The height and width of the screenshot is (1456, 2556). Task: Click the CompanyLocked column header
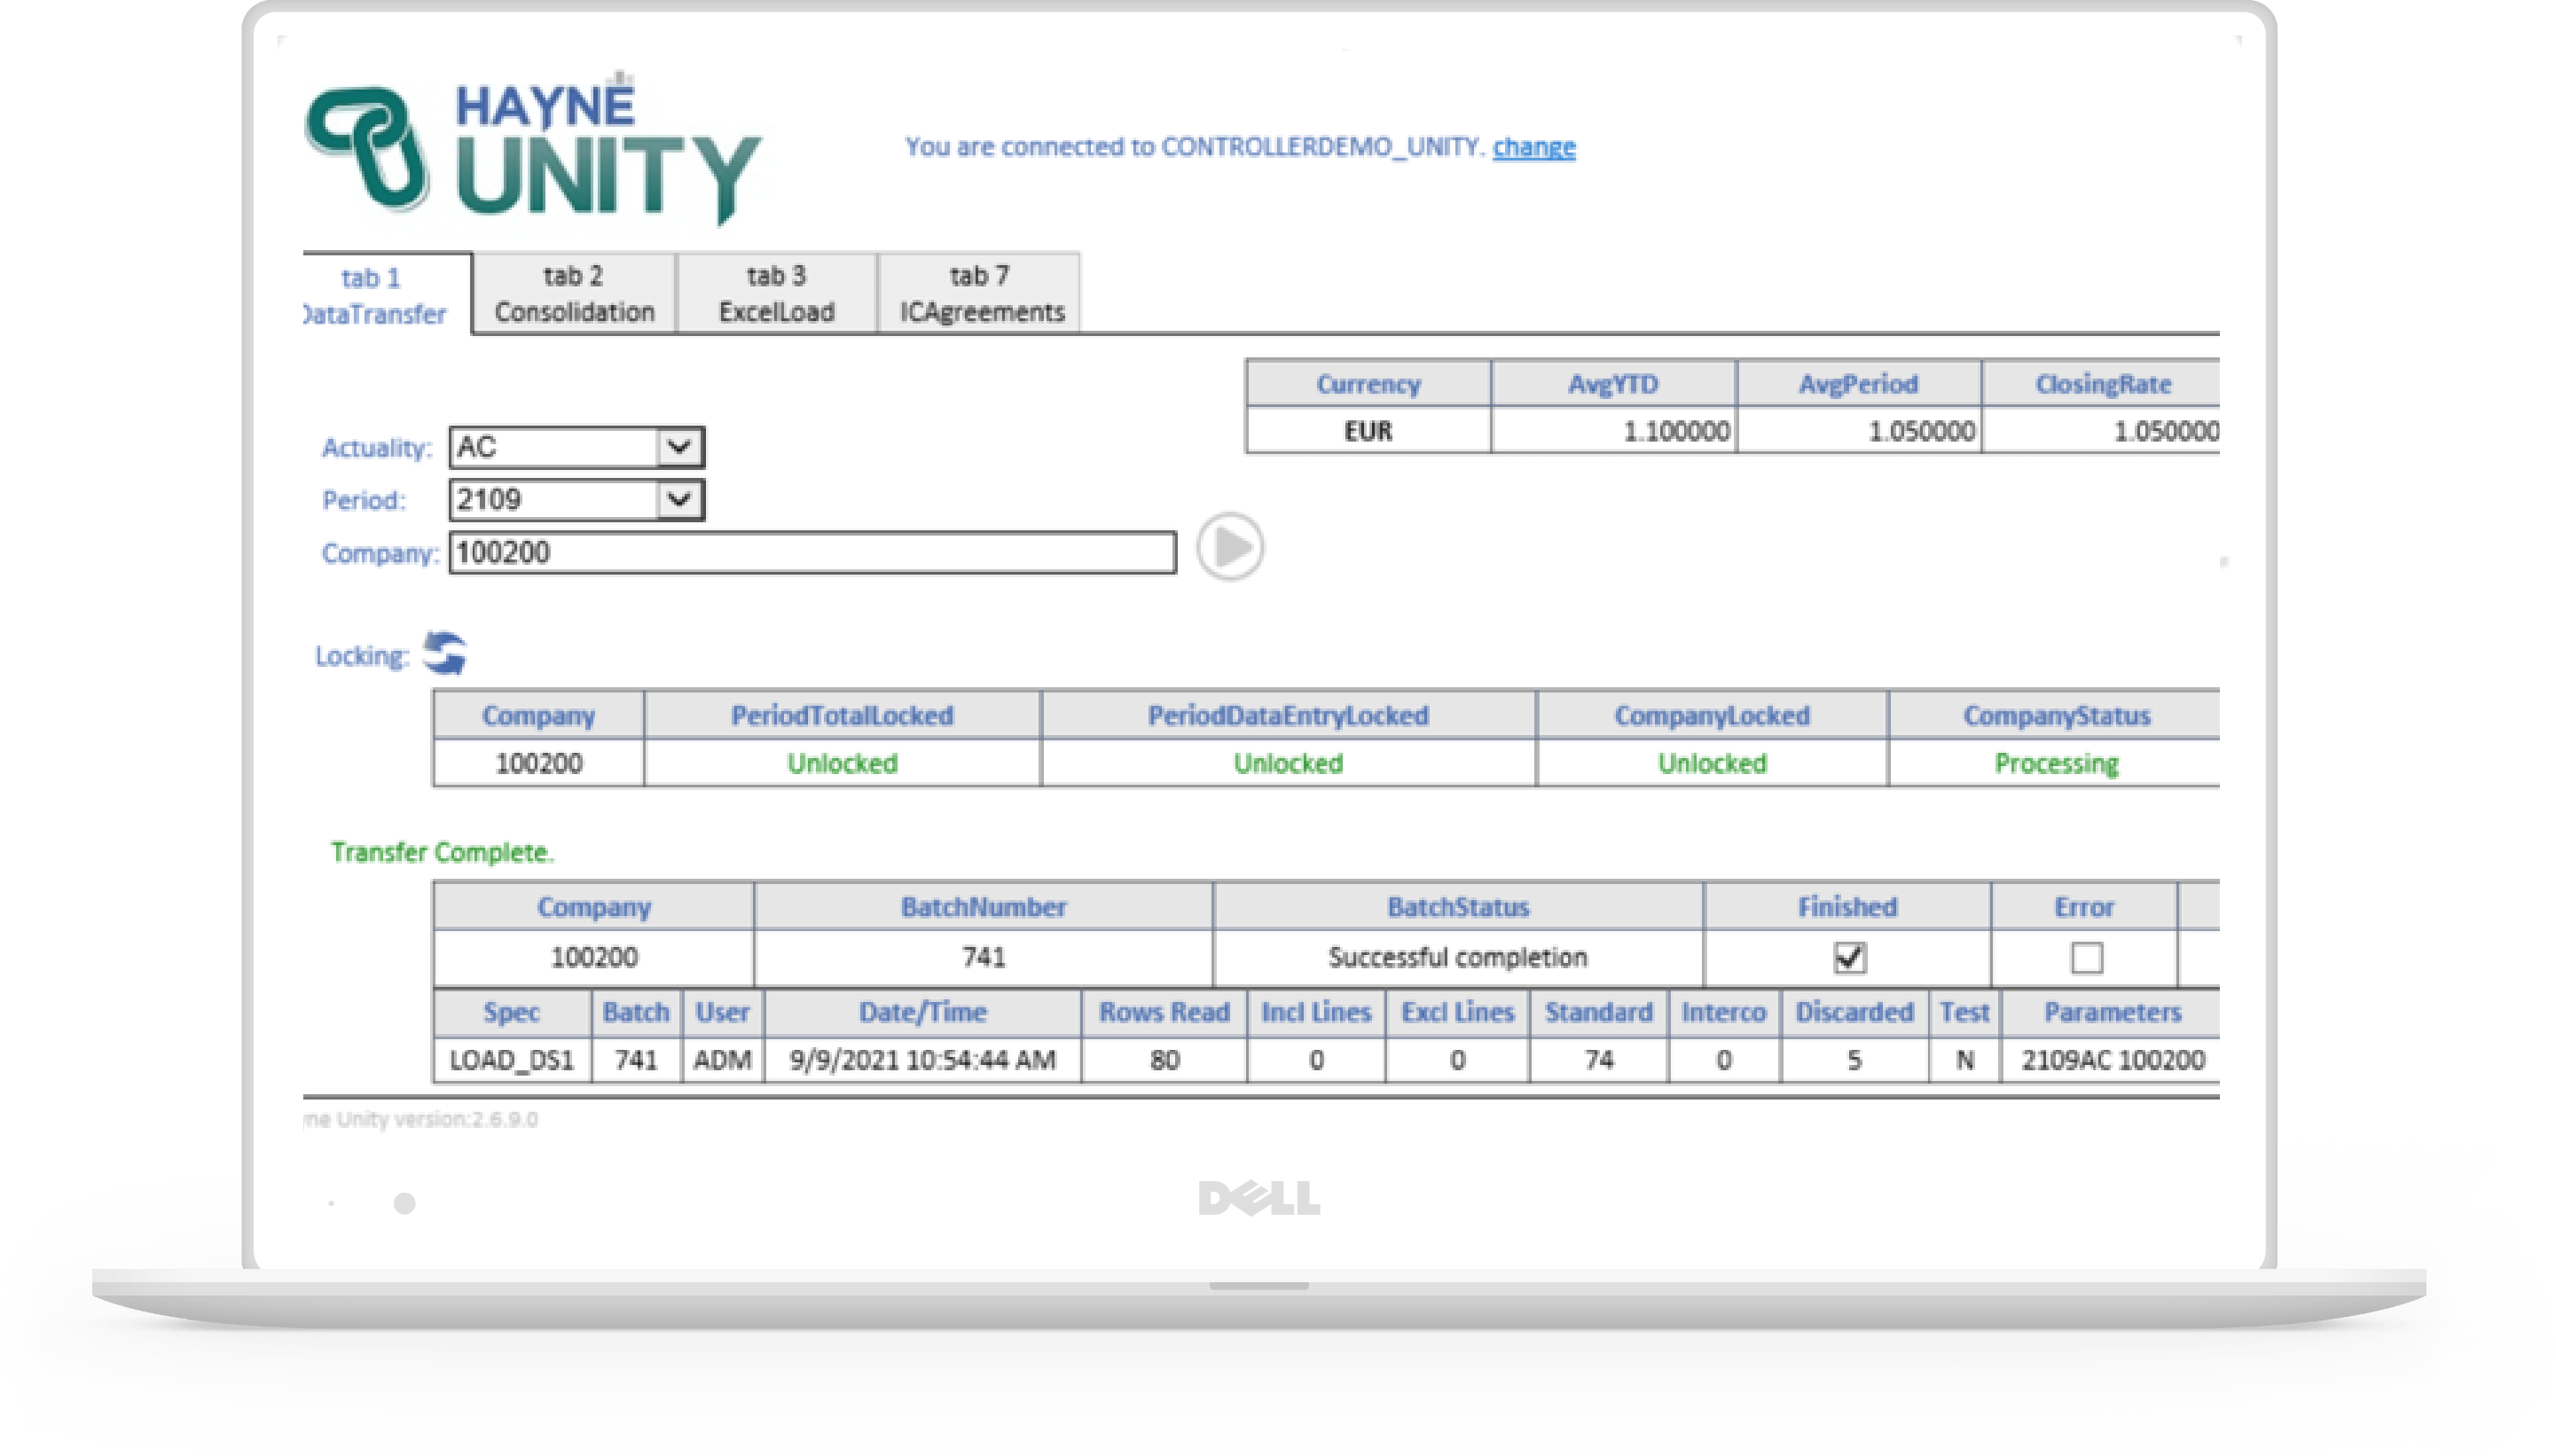pos(1712,716)
